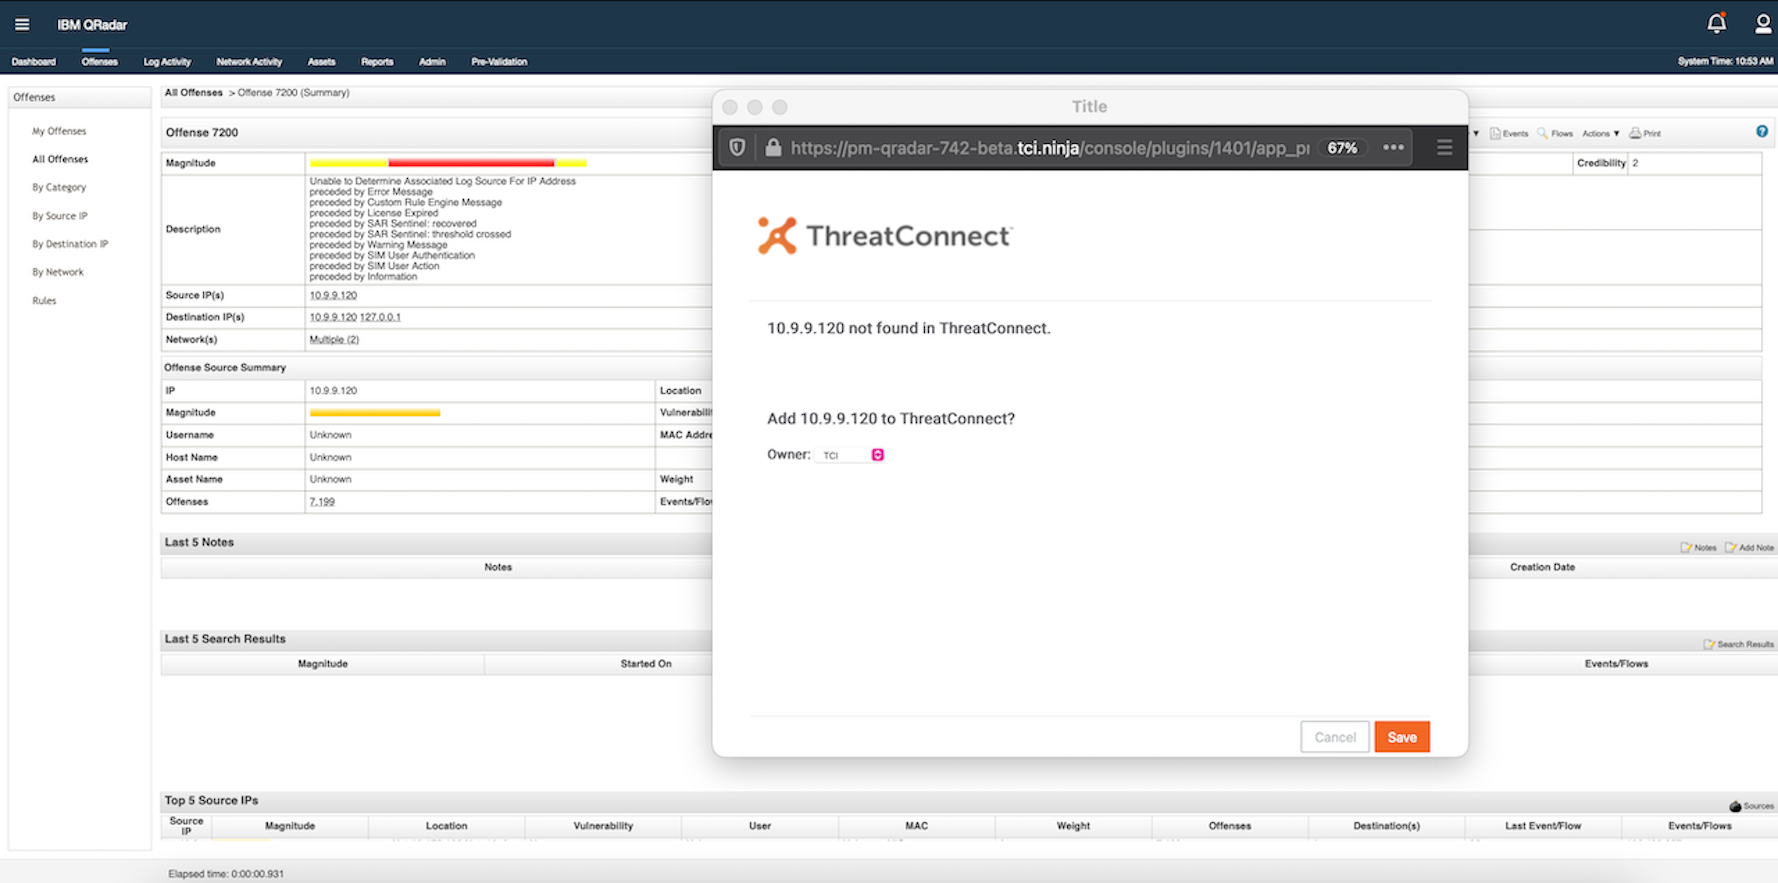This screenshot has width=1778, height=883.
Task: Expand the Actions dropdown menu
Action: pos(1600,133)
